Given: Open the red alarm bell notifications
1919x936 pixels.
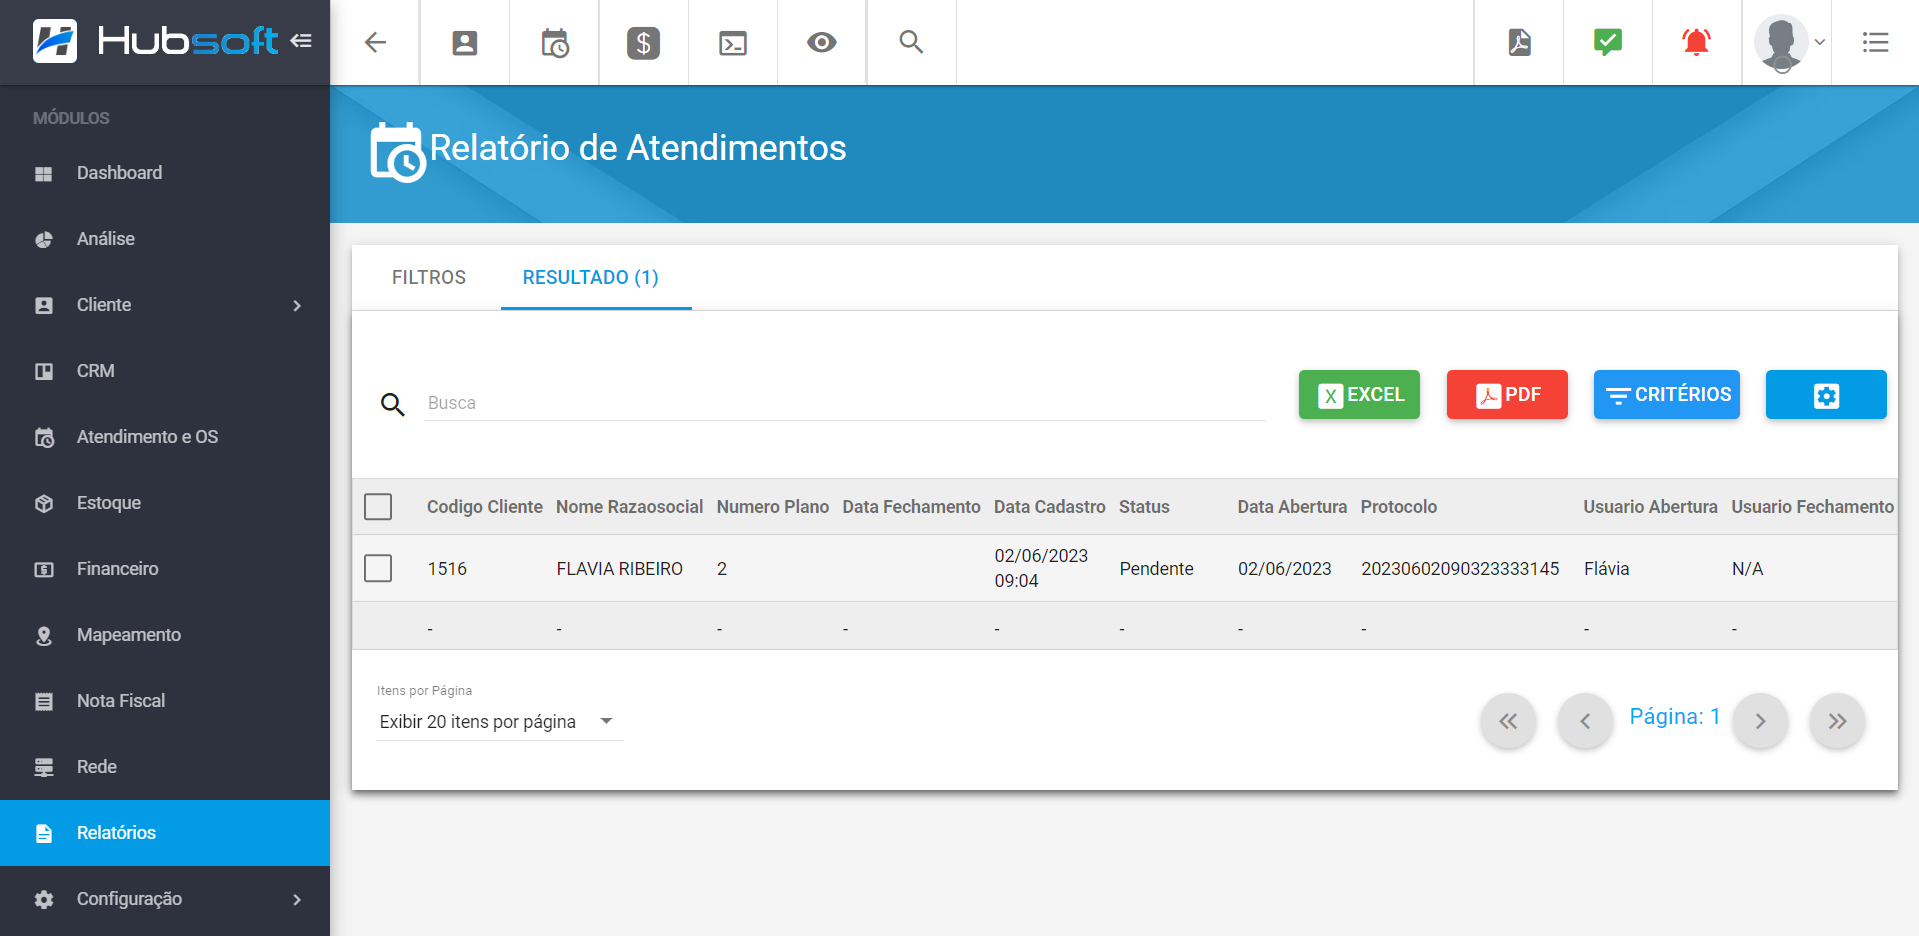Looking at the screenshot, I should pos(1696,42).
